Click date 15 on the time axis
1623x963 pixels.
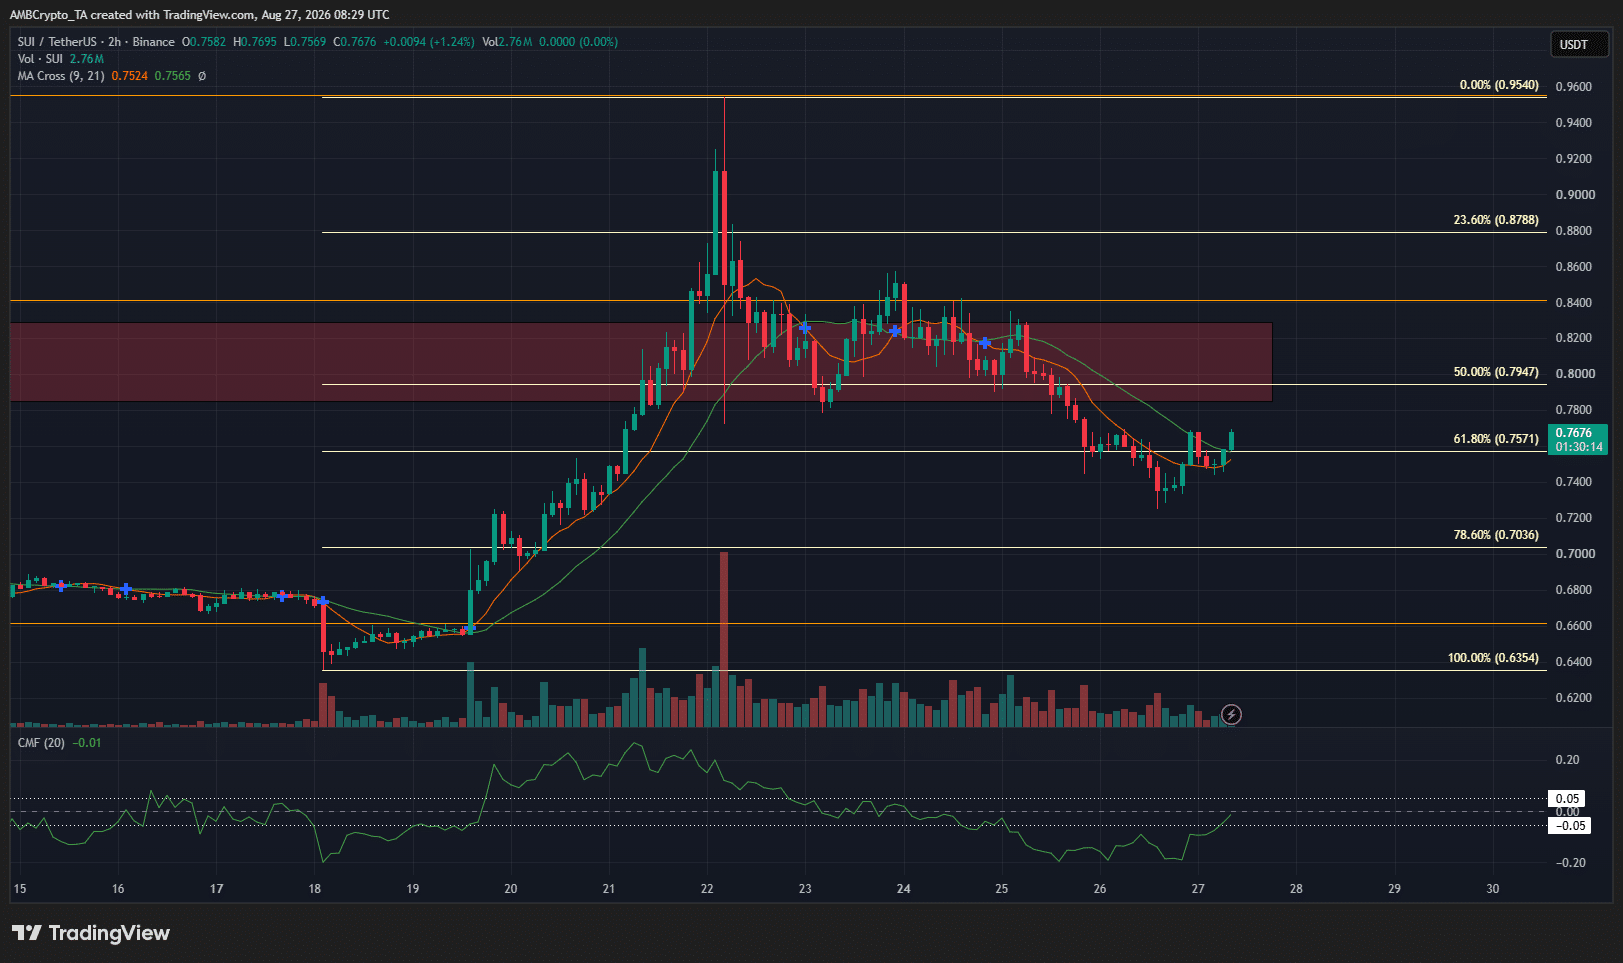20,889
